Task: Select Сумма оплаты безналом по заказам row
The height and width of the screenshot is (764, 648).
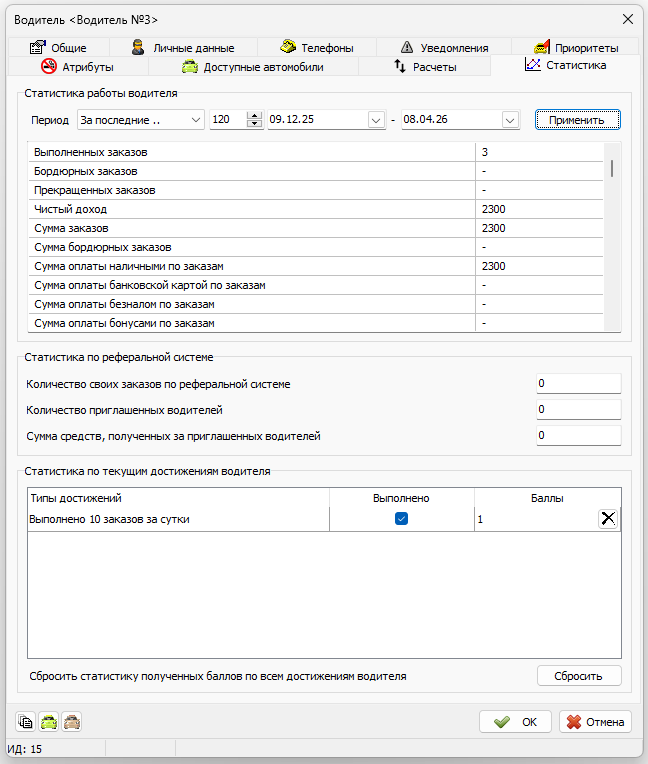Action: click(x=316, y=304)
